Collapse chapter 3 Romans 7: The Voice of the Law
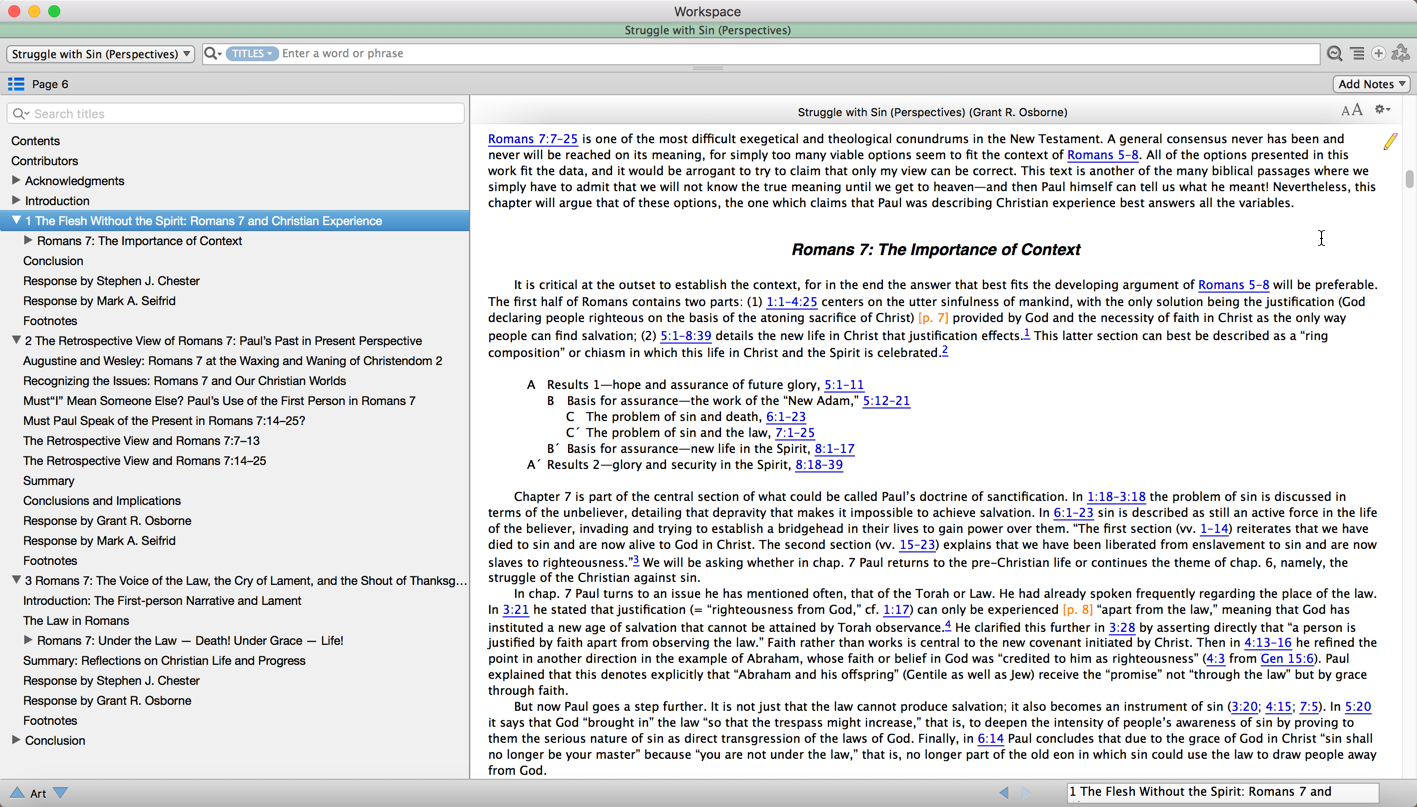The width and height of the screenshot is (1417, 807). tap(16, 580)
